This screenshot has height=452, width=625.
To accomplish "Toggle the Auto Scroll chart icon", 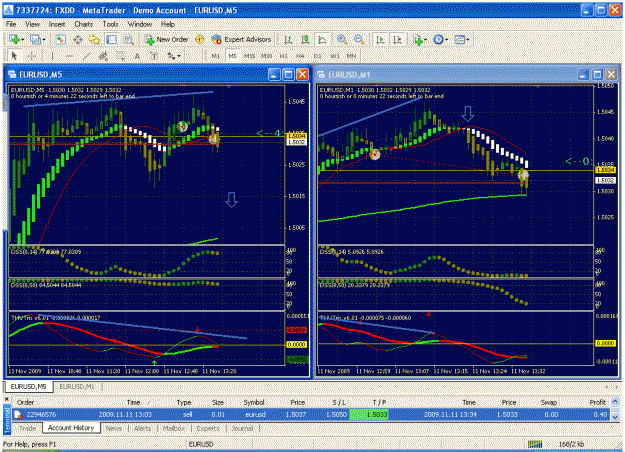I will click(380, 39).
